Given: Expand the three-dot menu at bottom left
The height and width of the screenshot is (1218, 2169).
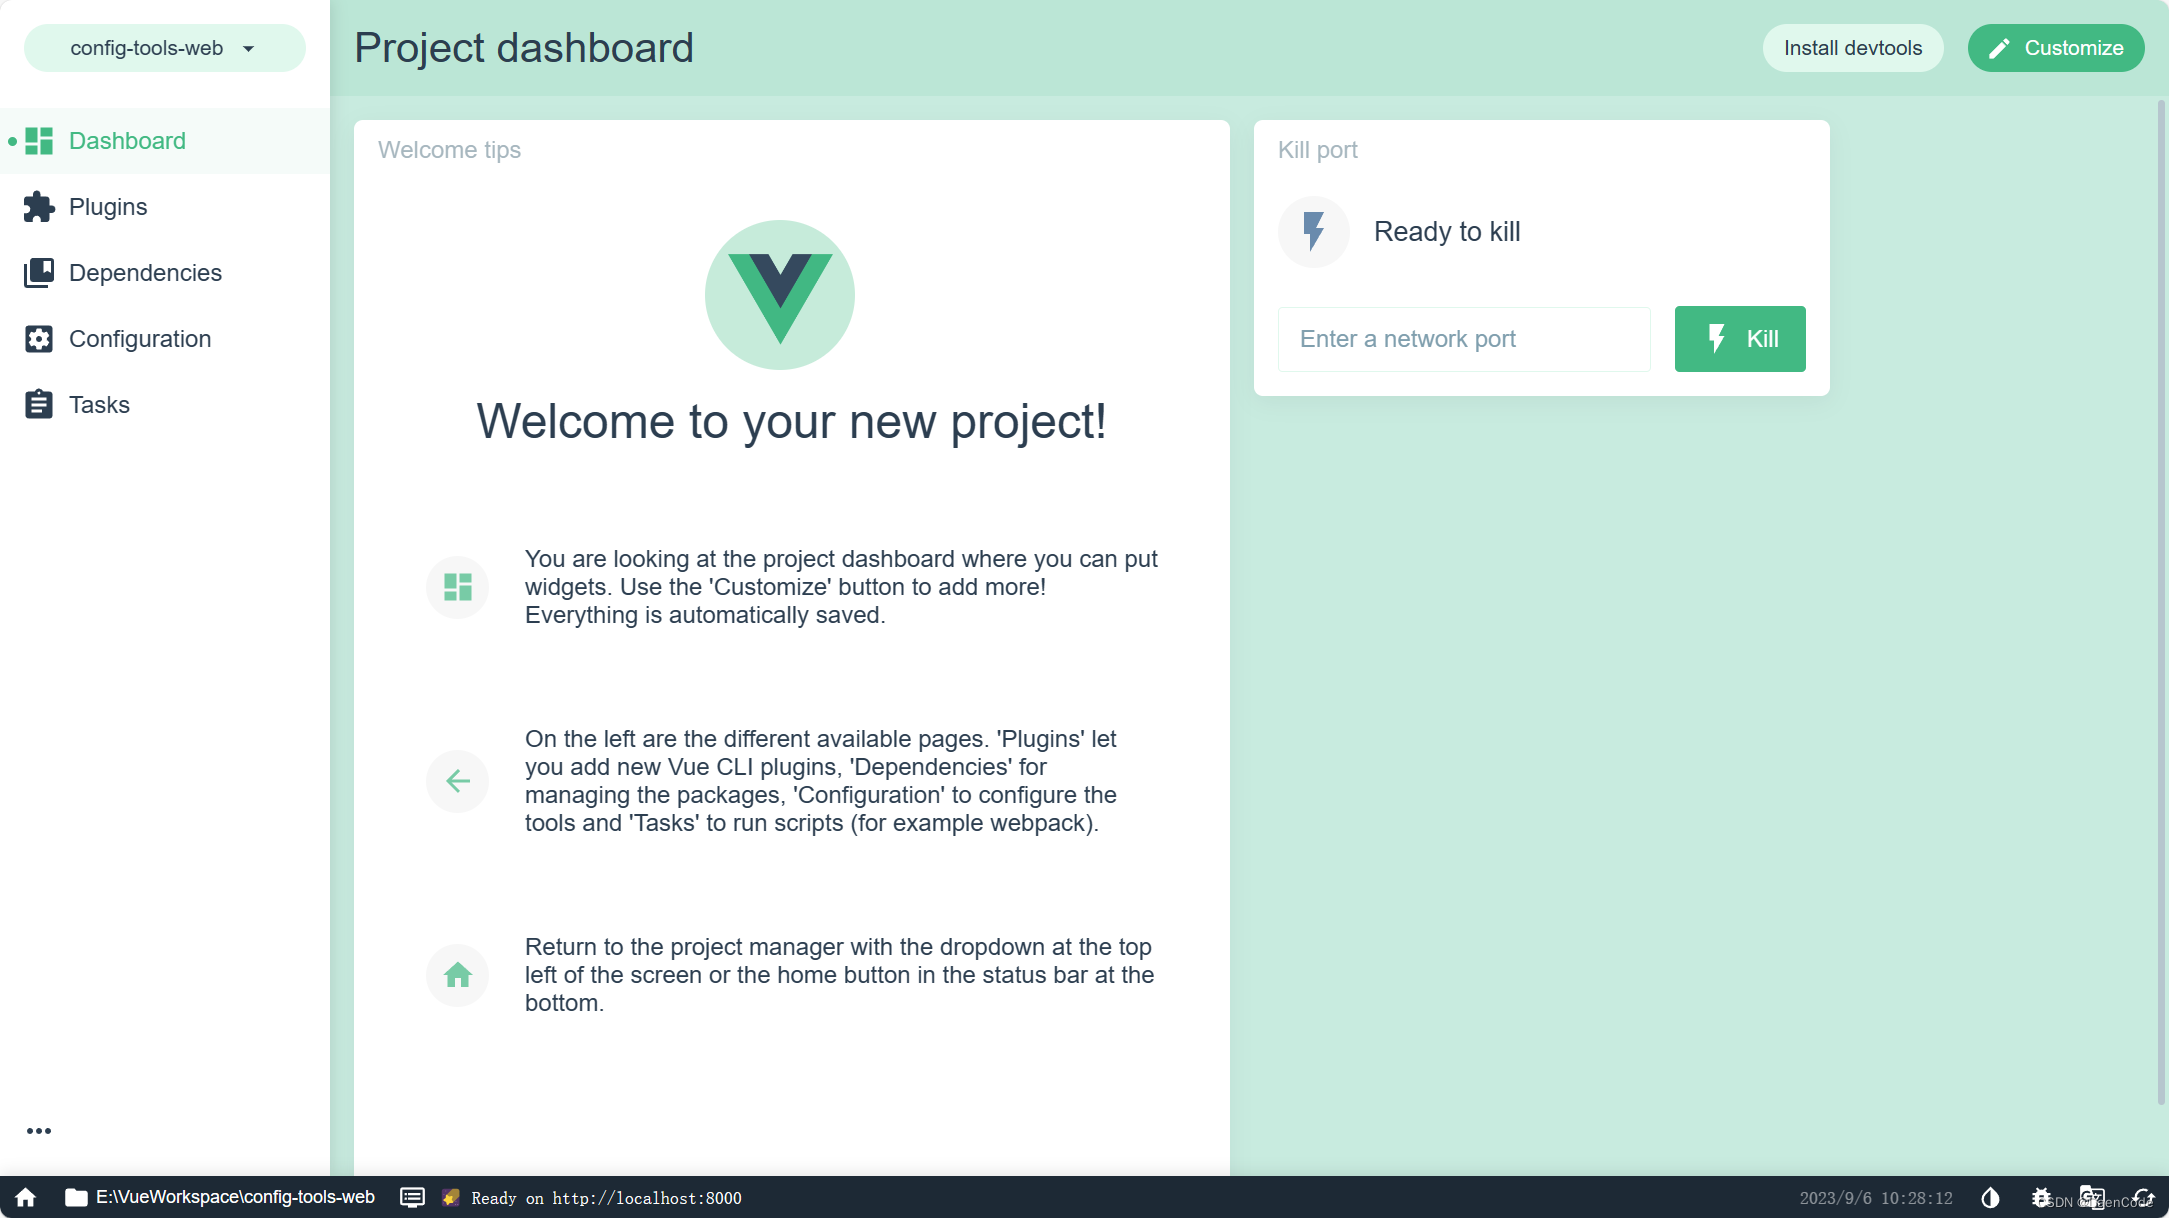Looking at the screenshot, I should [39, 1132].
